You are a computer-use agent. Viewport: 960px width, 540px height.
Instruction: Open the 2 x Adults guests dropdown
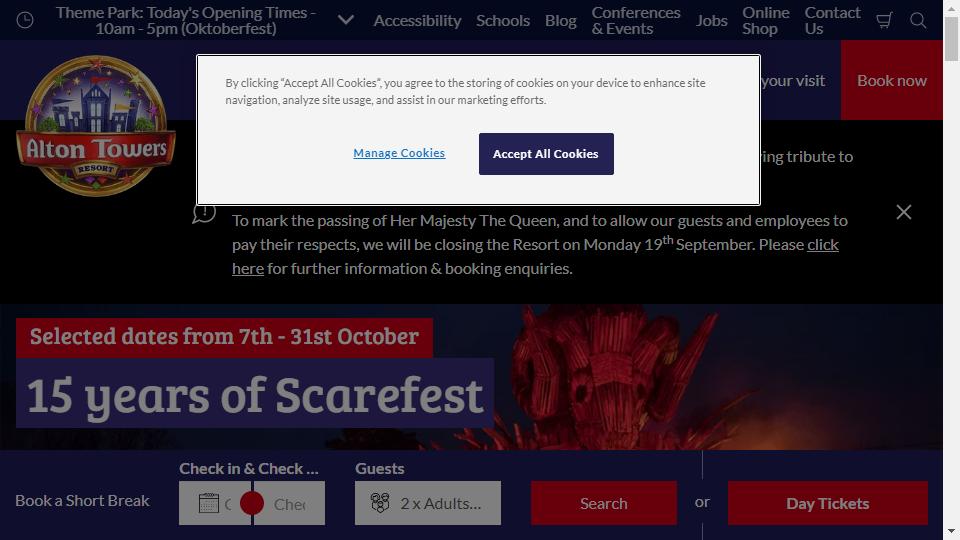coord(428,503)
